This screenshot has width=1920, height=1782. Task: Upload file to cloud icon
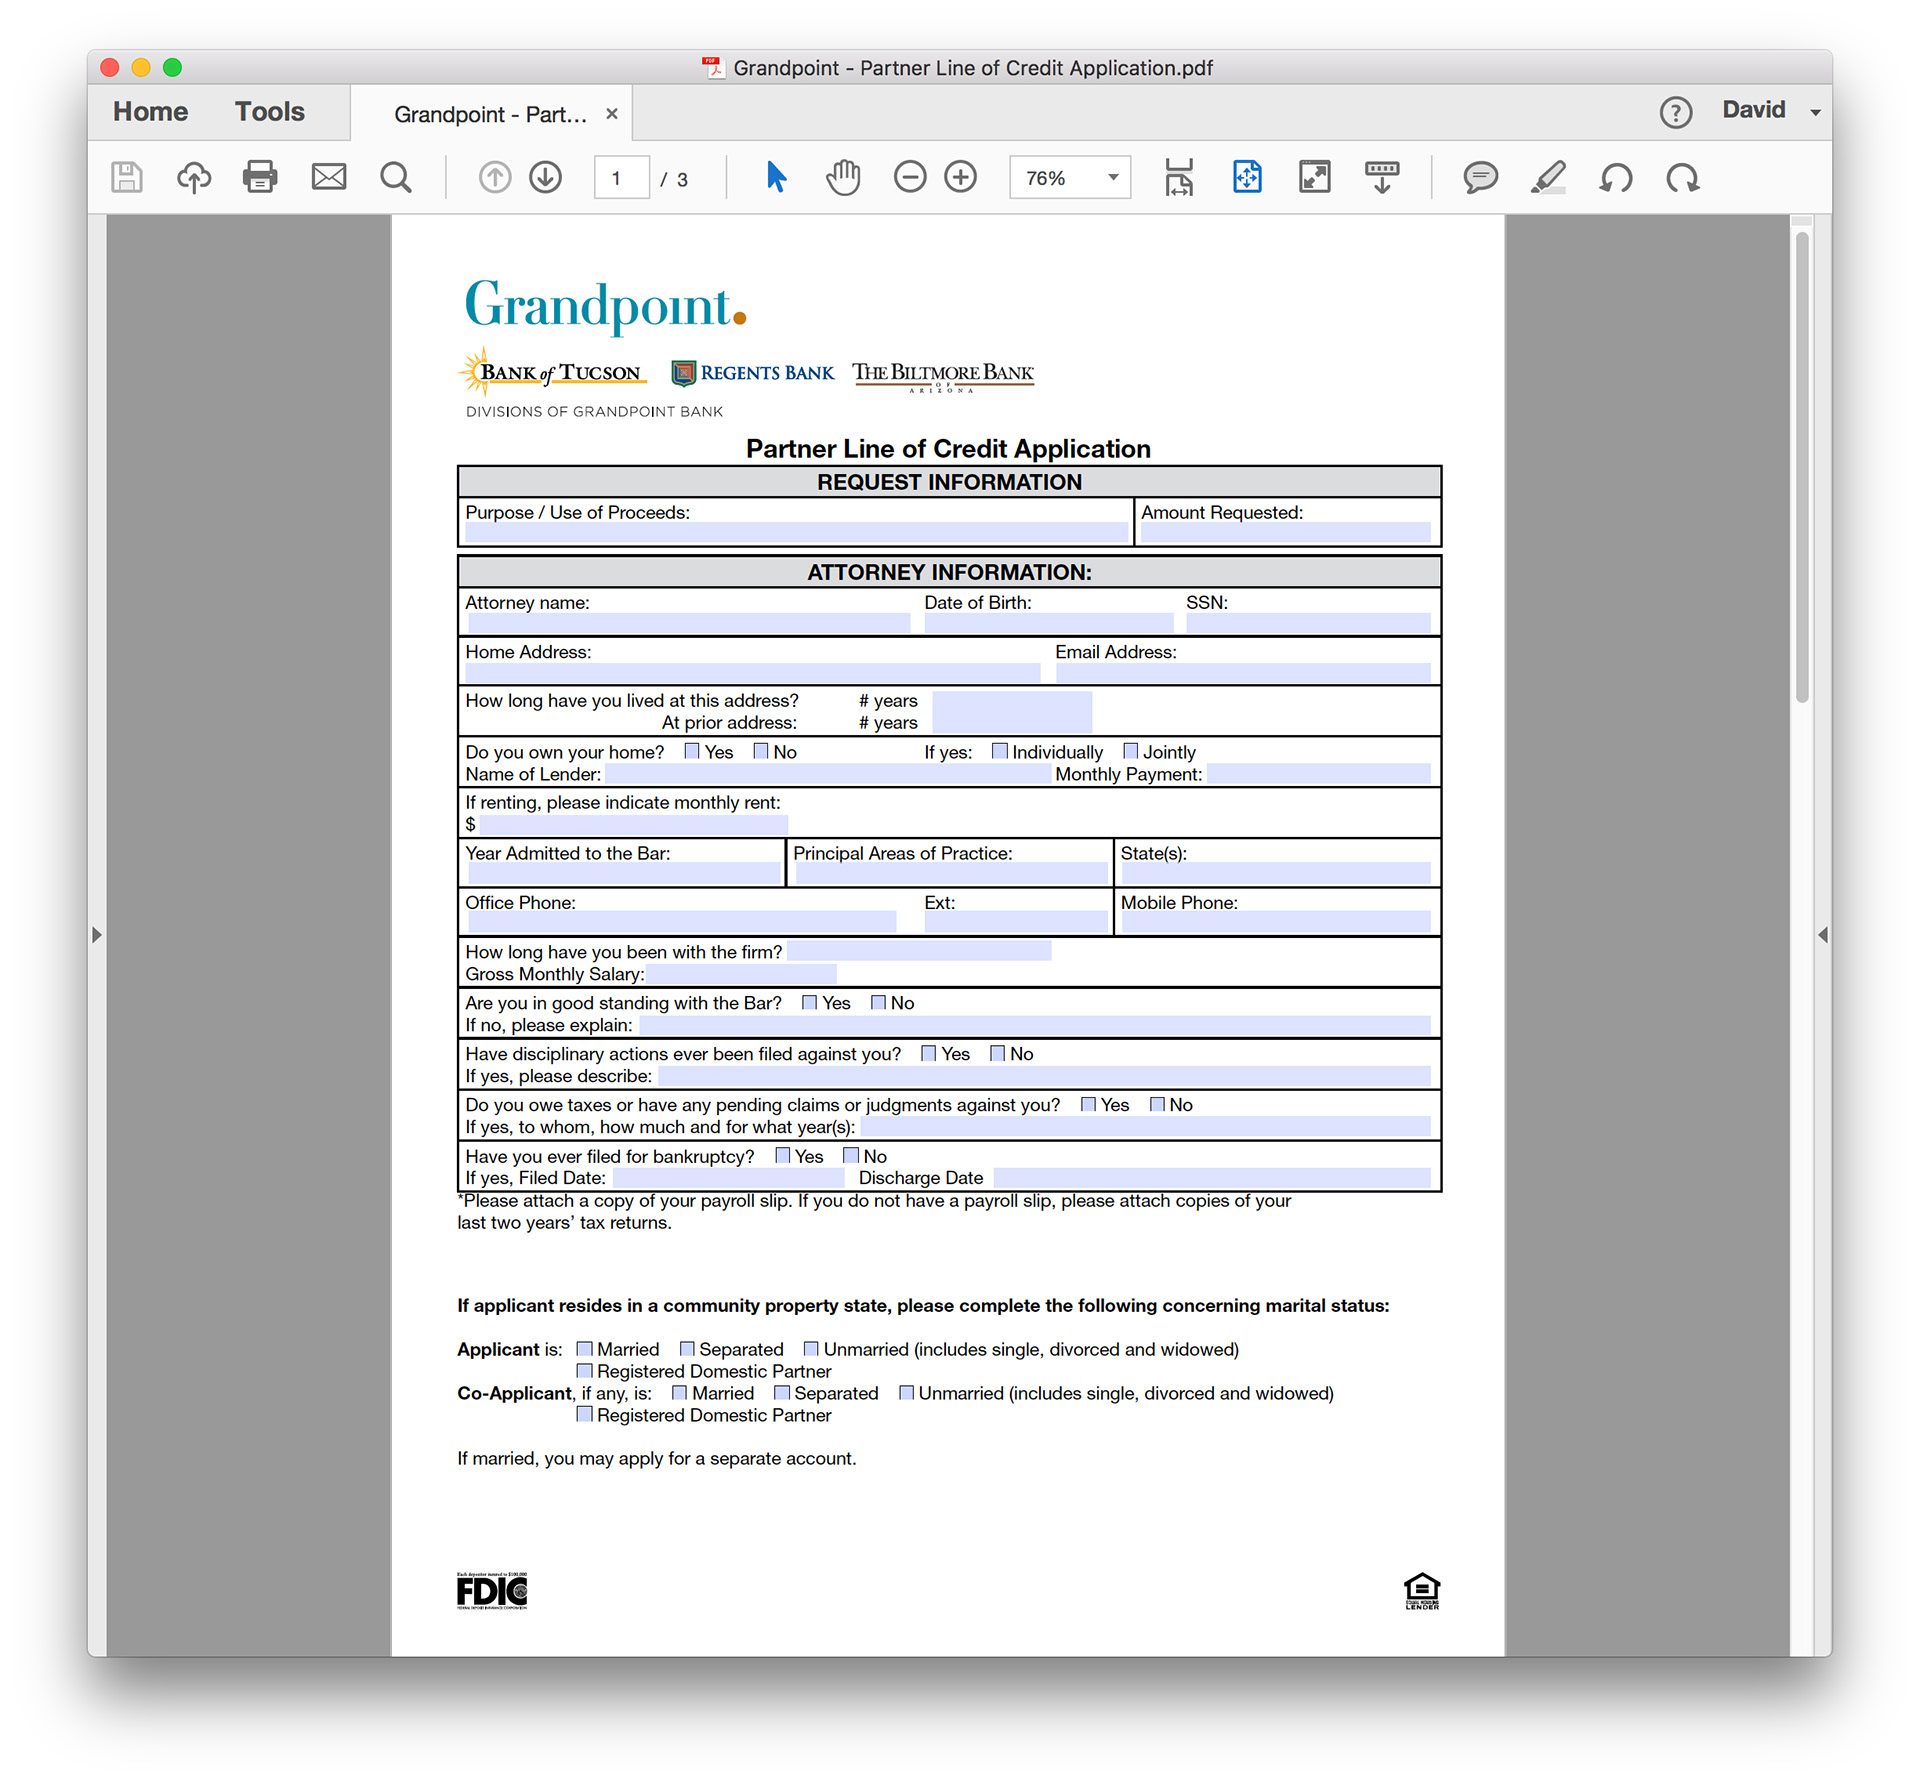click(194, 178)
